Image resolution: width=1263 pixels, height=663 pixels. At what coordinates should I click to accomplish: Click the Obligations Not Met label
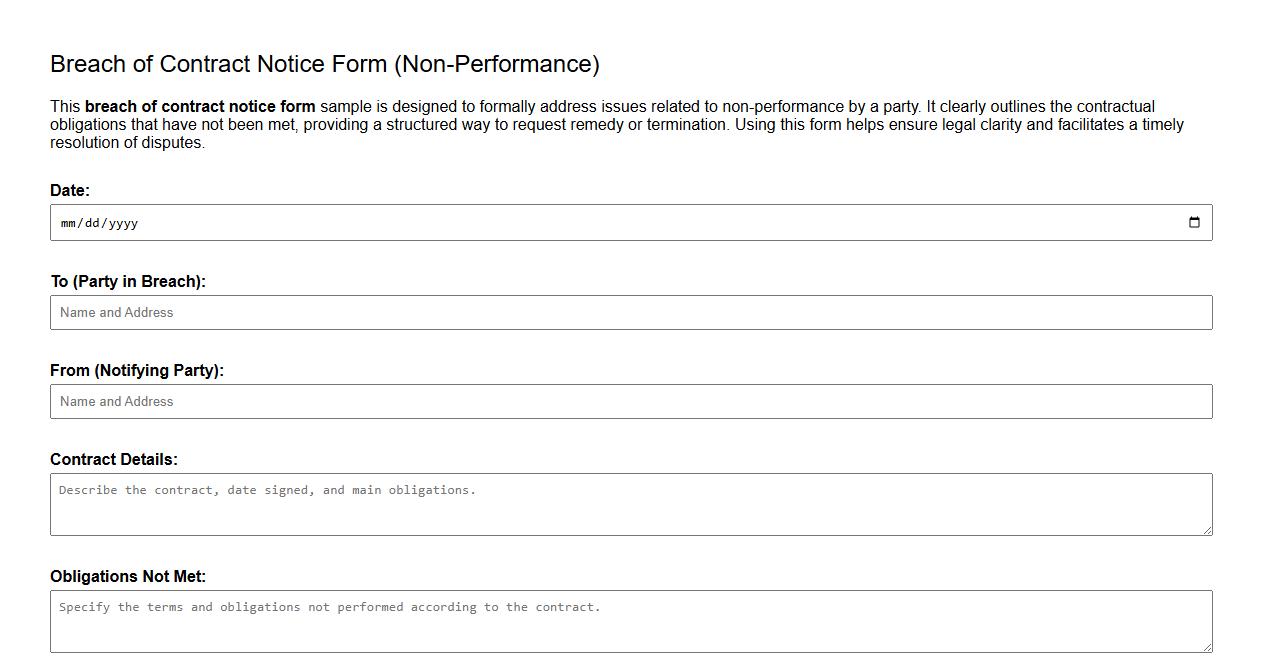point(127,576)
